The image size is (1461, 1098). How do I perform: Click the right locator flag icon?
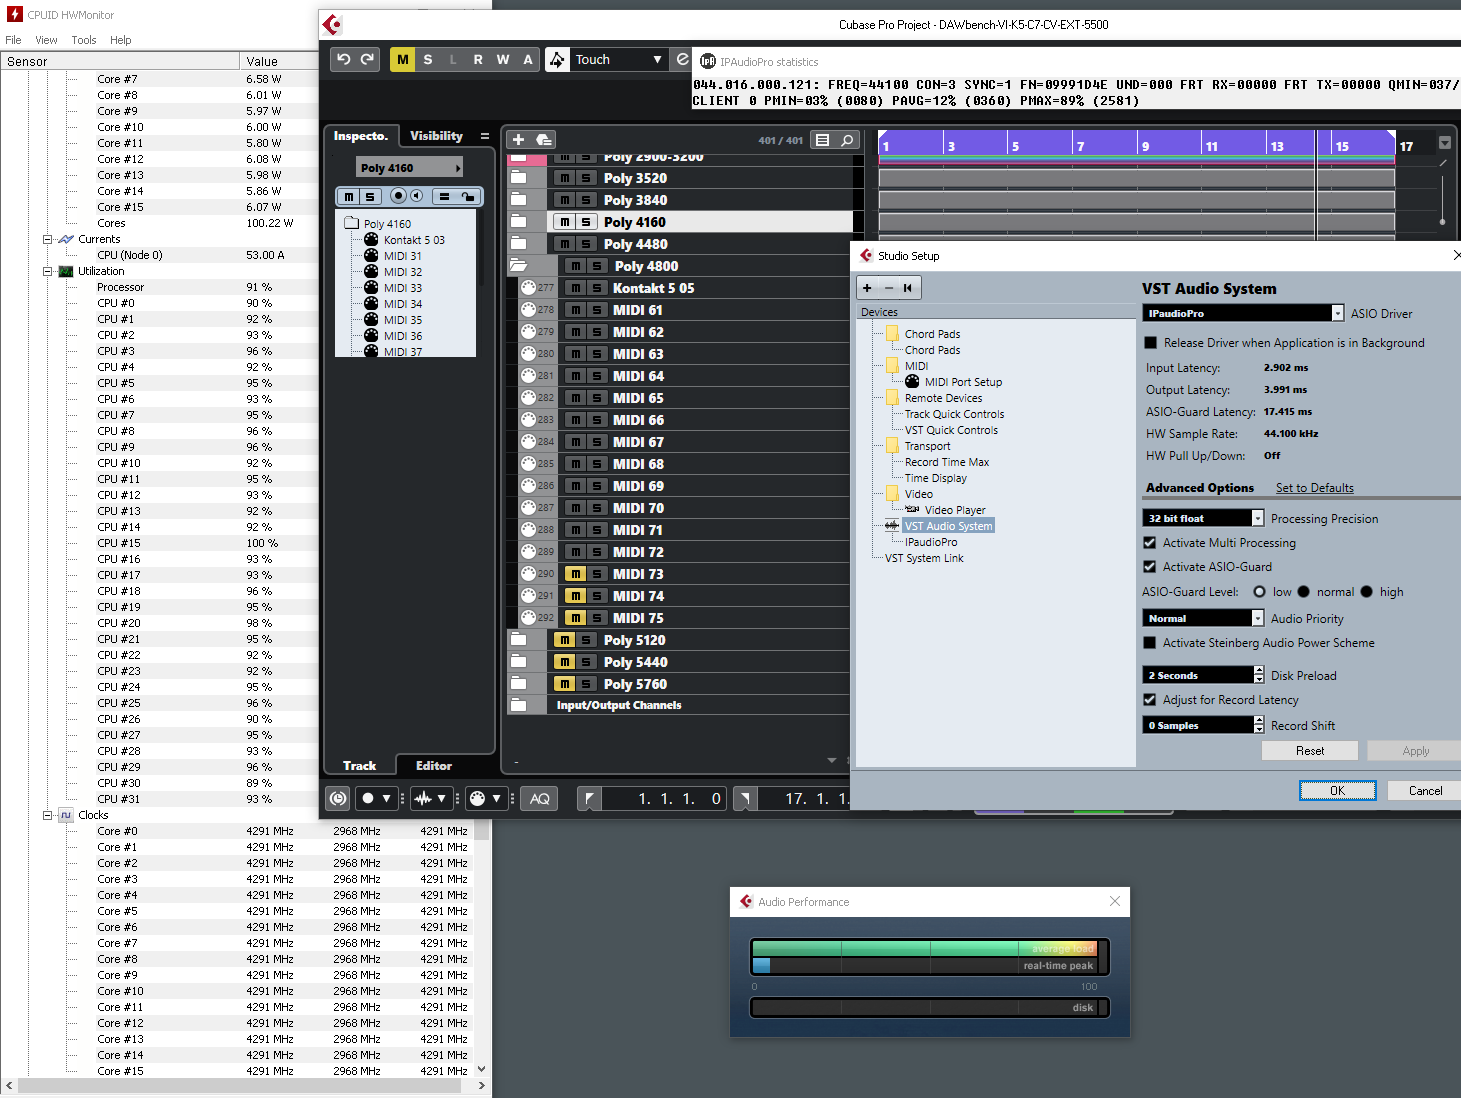745,798
